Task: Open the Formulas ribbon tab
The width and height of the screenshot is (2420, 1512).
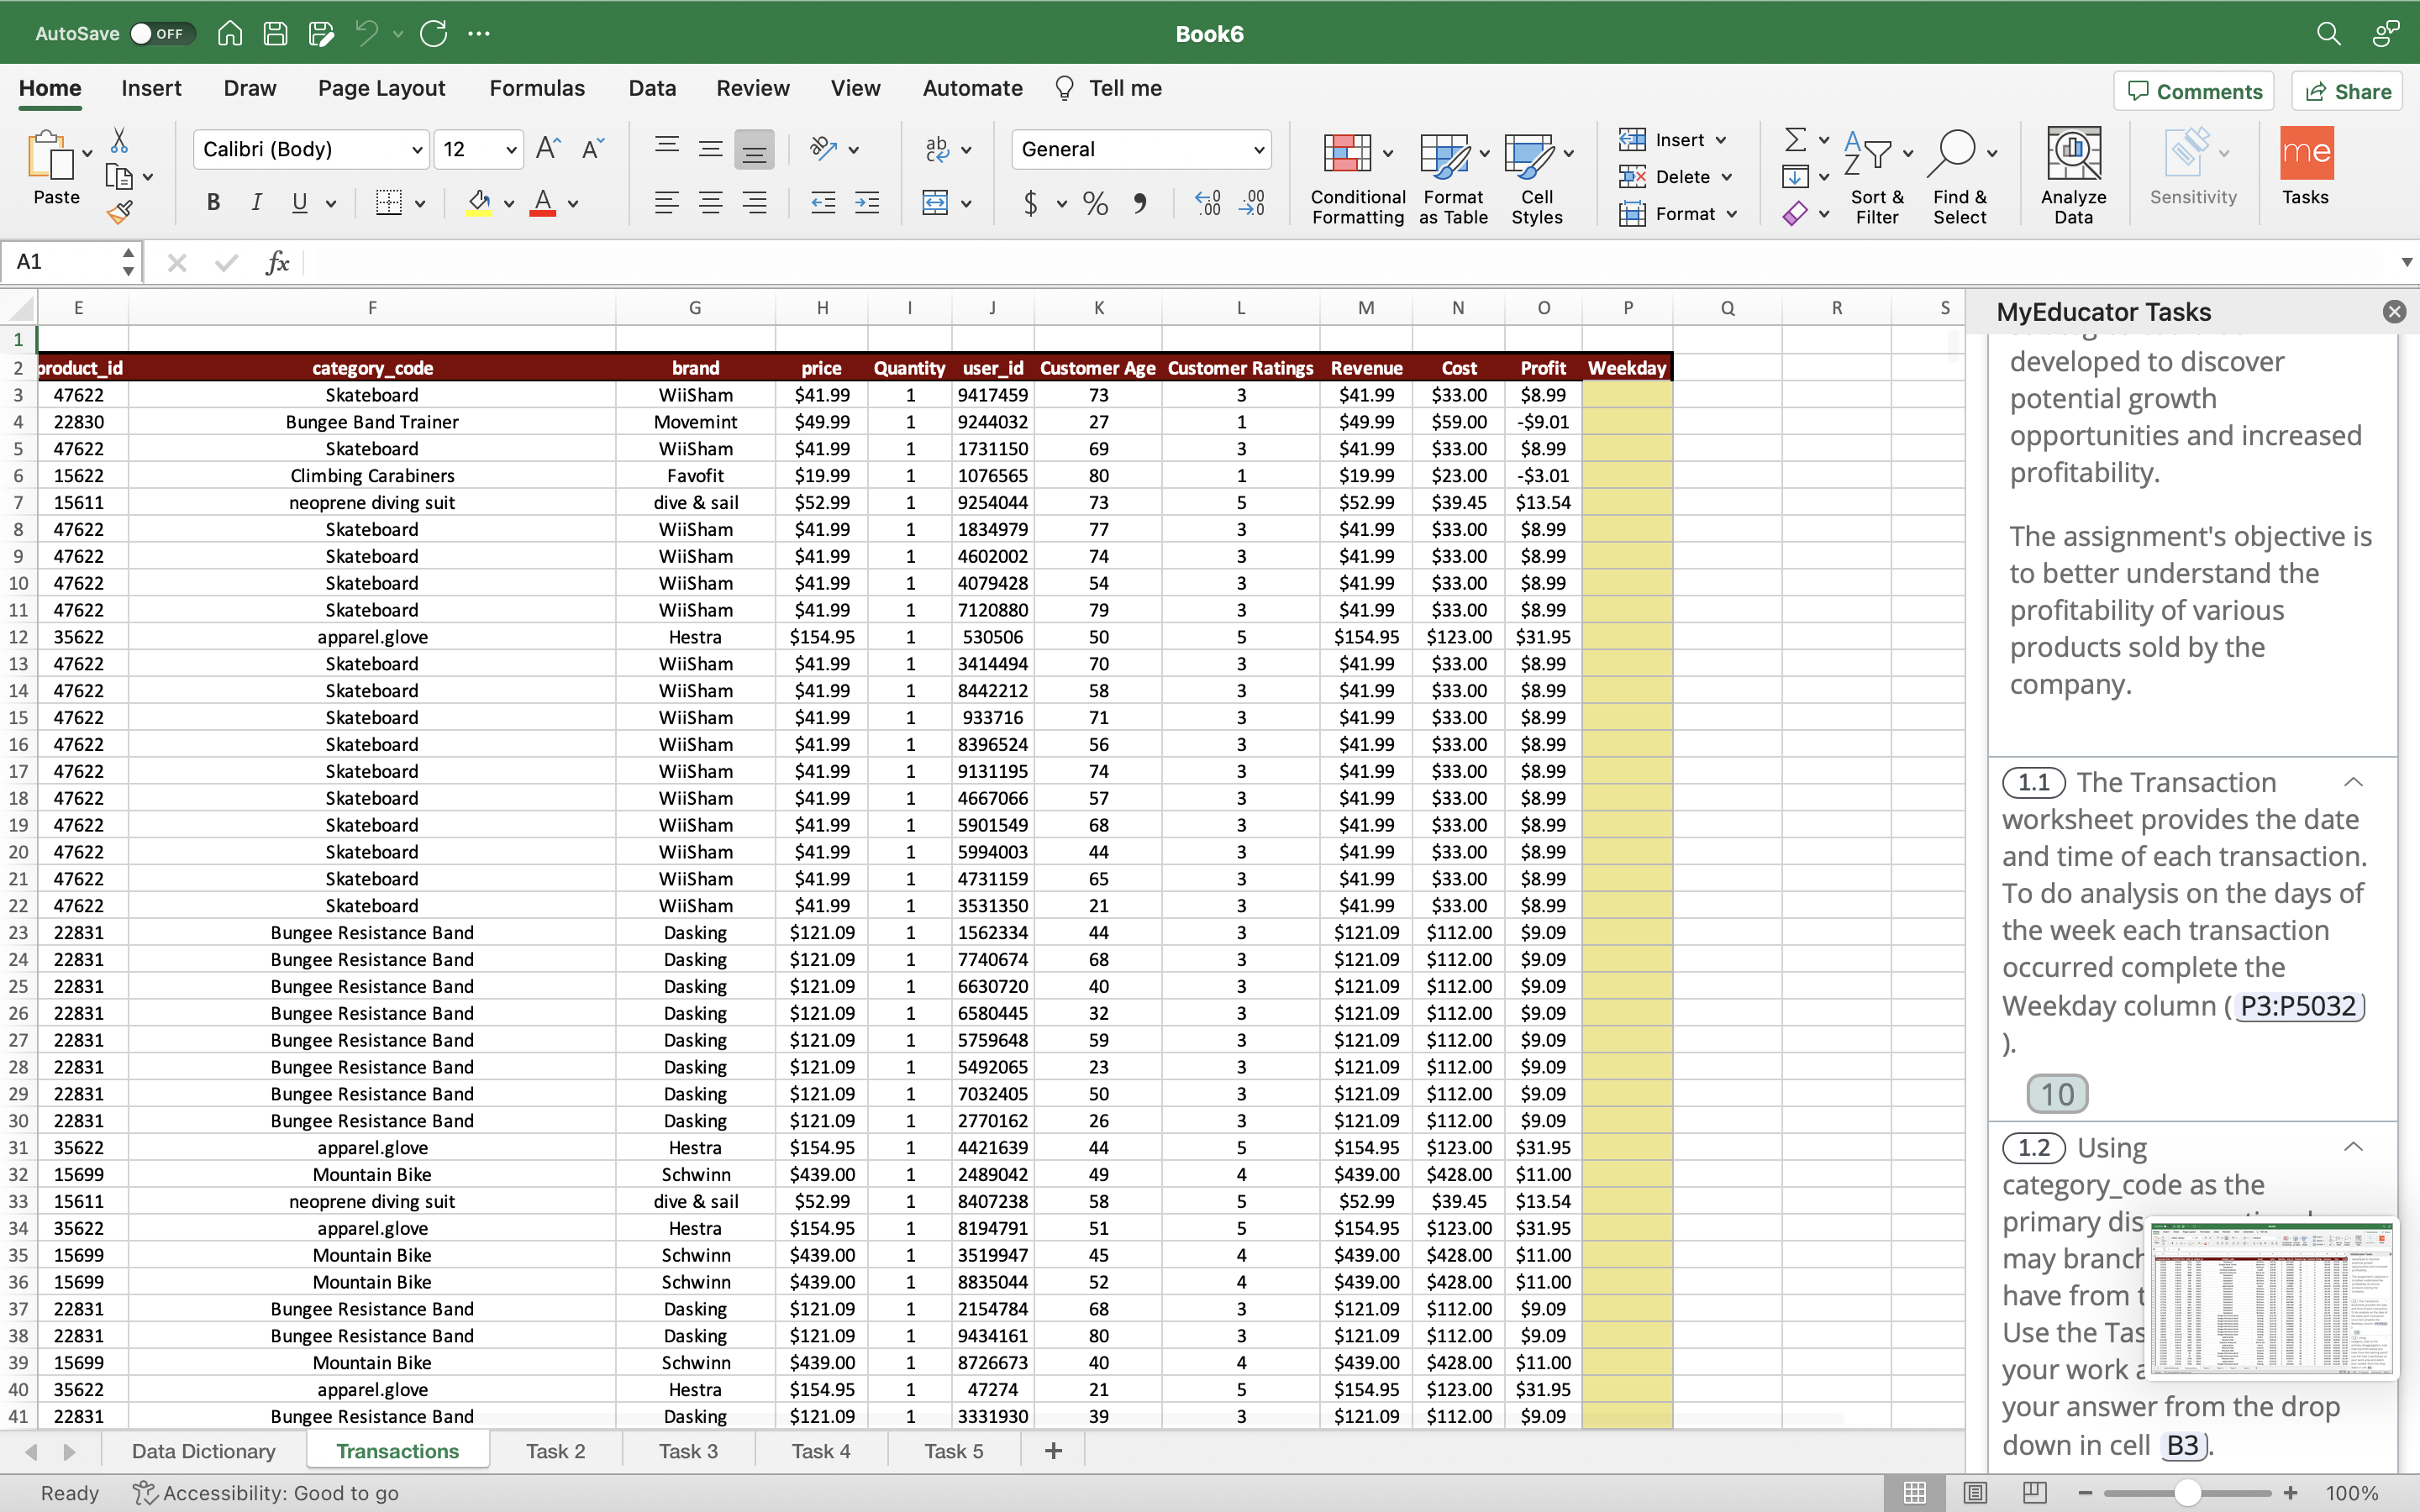Action: pyautogui.click(x=536, y=88)
